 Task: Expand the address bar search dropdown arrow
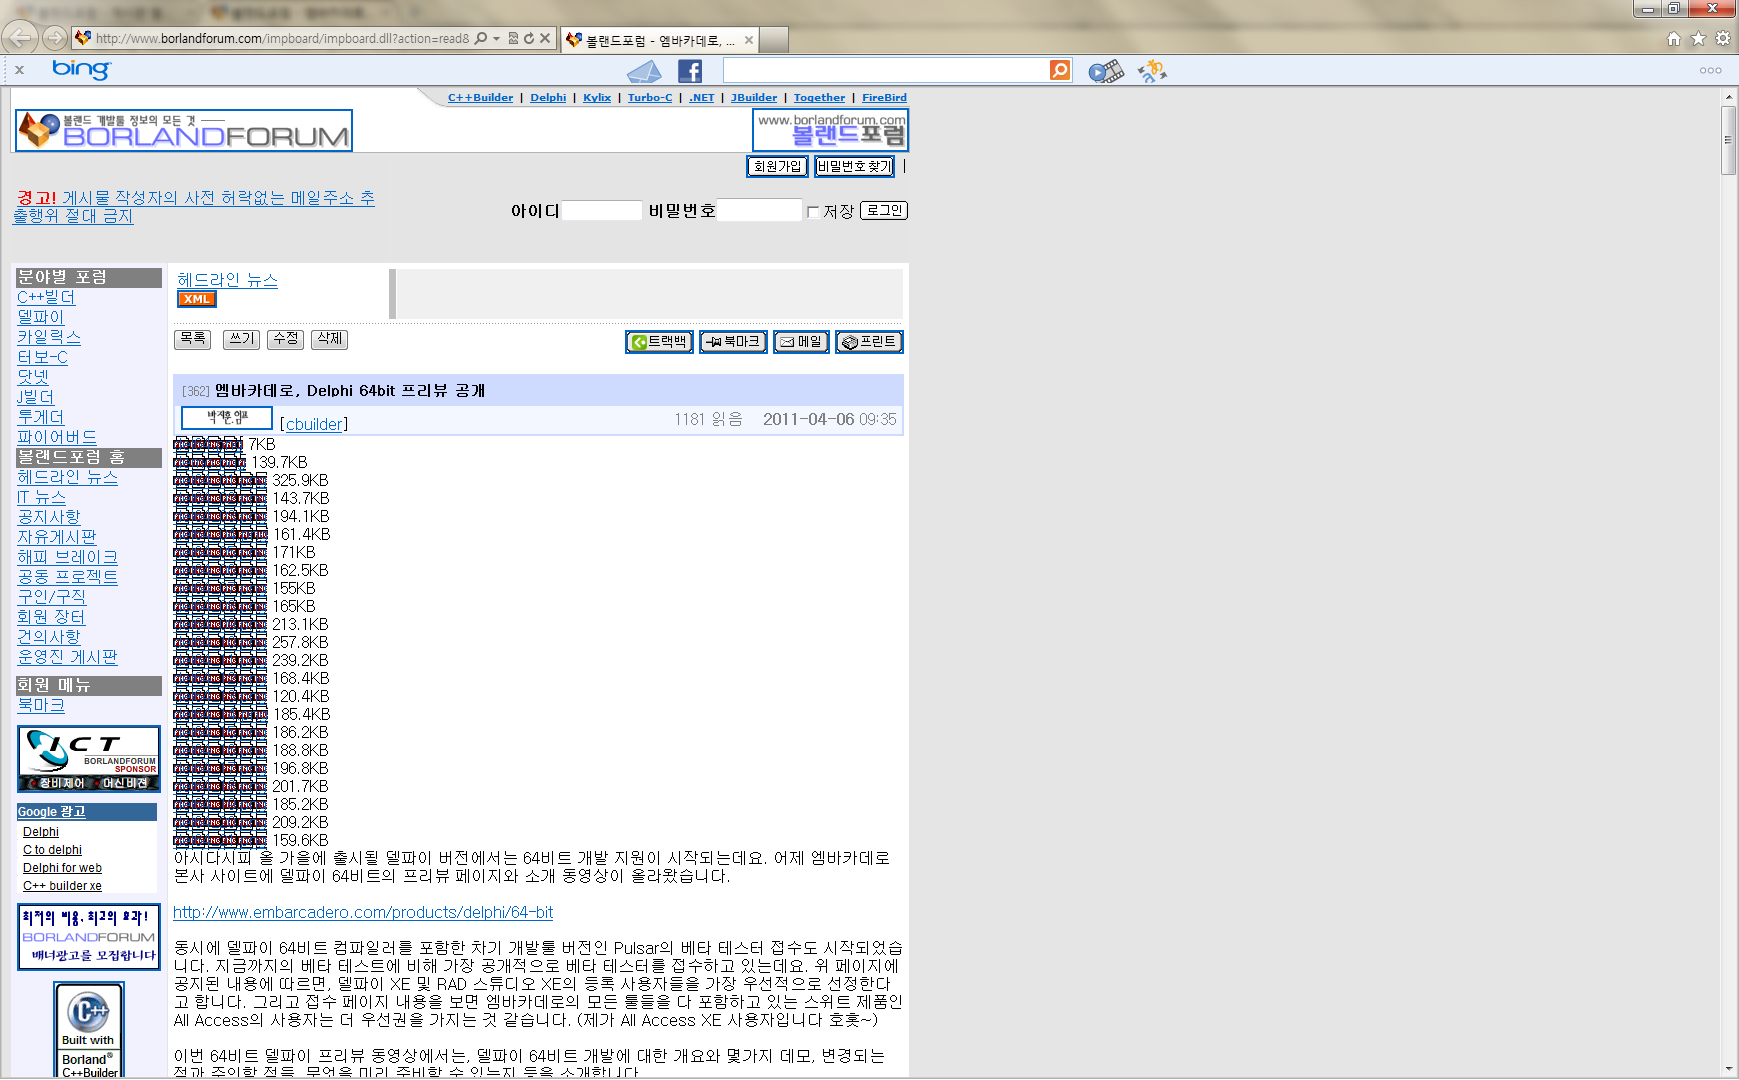click(496, 39)
